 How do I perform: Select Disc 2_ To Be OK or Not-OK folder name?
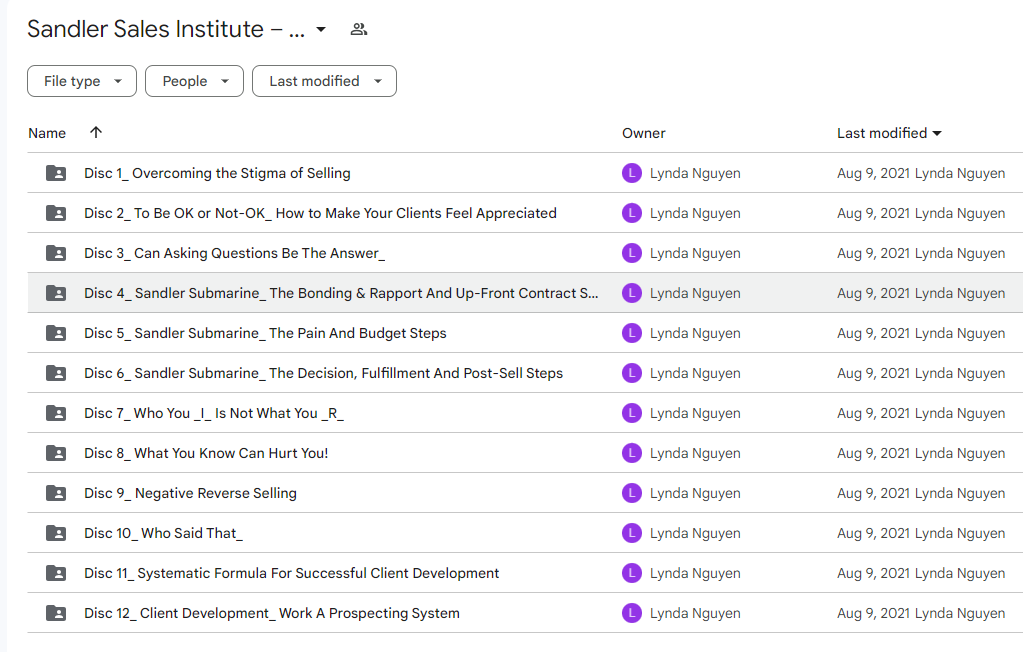pos(320,213)
